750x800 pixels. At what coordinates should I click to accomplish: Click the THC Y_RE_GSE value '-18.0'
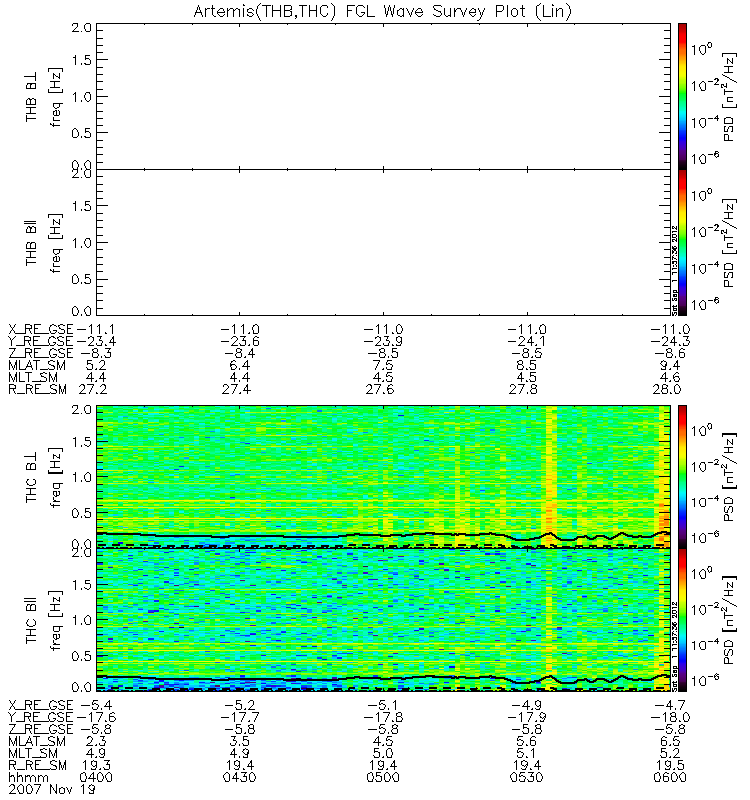pyautogui.click(x=670, y=717)
